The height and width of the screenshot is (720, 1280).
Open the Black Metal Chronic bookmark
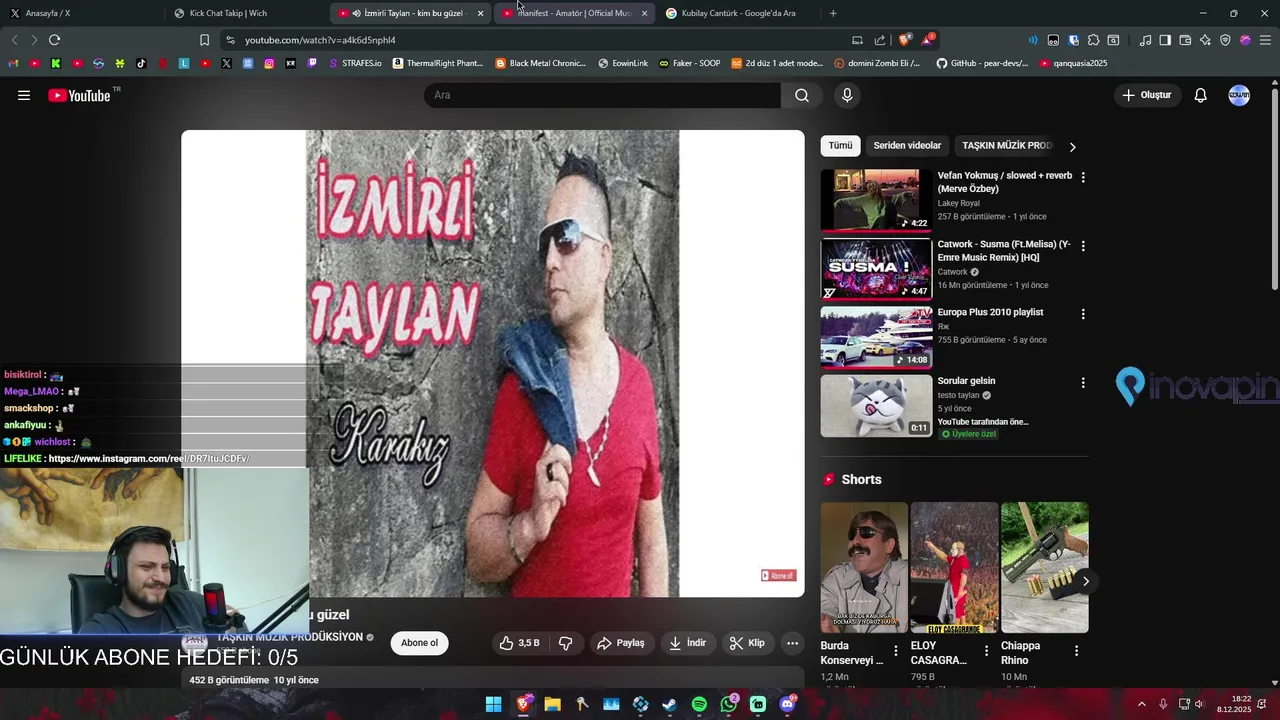(x=541, y=63)
